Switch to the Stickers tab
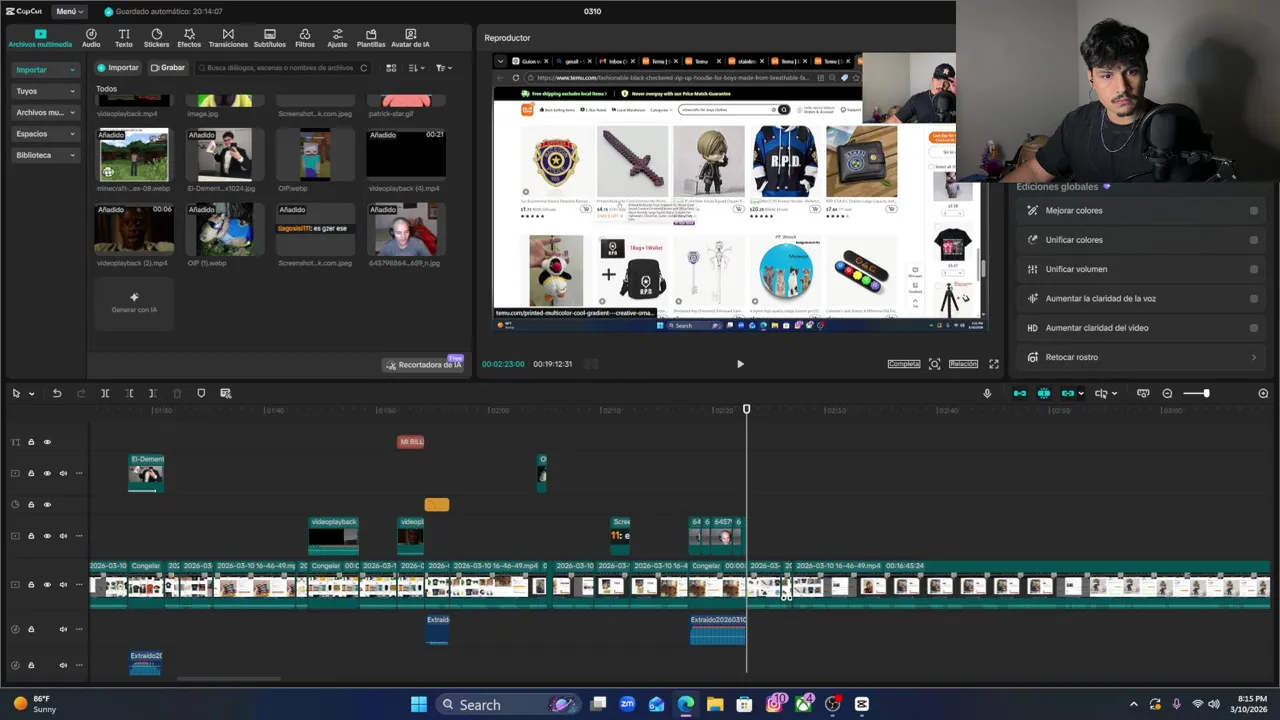Screen dimensions: 1280x720 pos(156,38)
